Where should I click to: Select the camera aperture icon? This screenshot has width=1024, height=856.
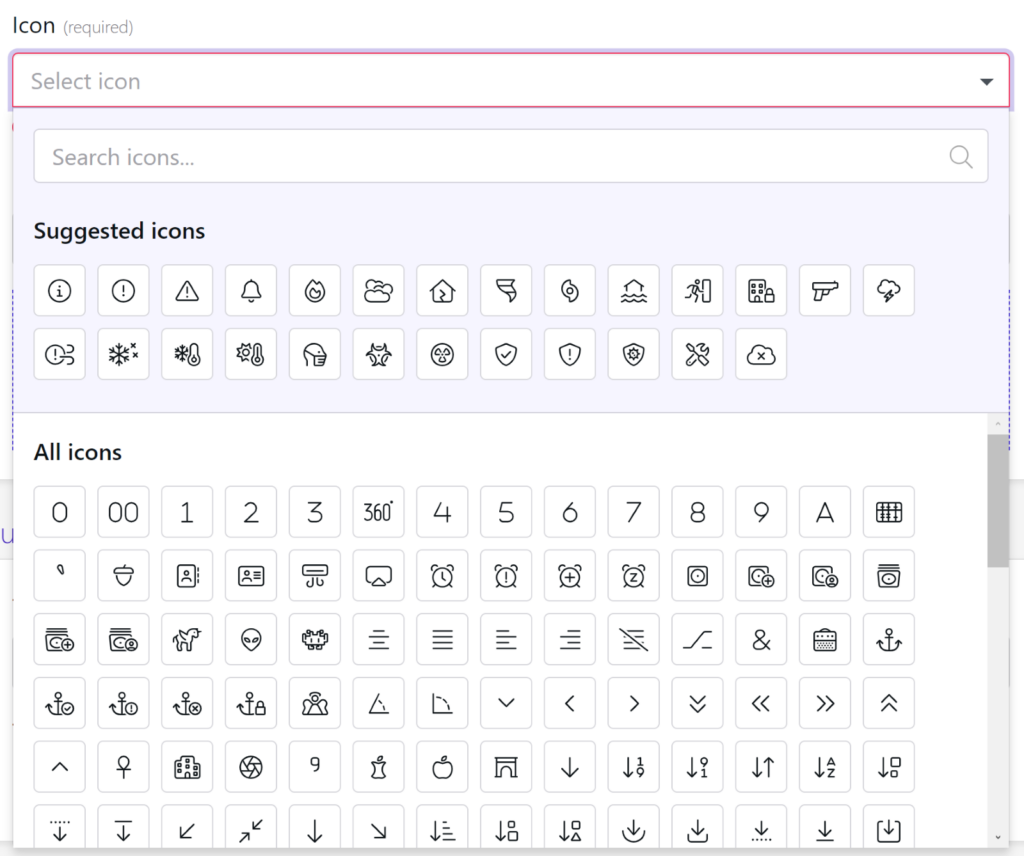click(x=251, y=767)
